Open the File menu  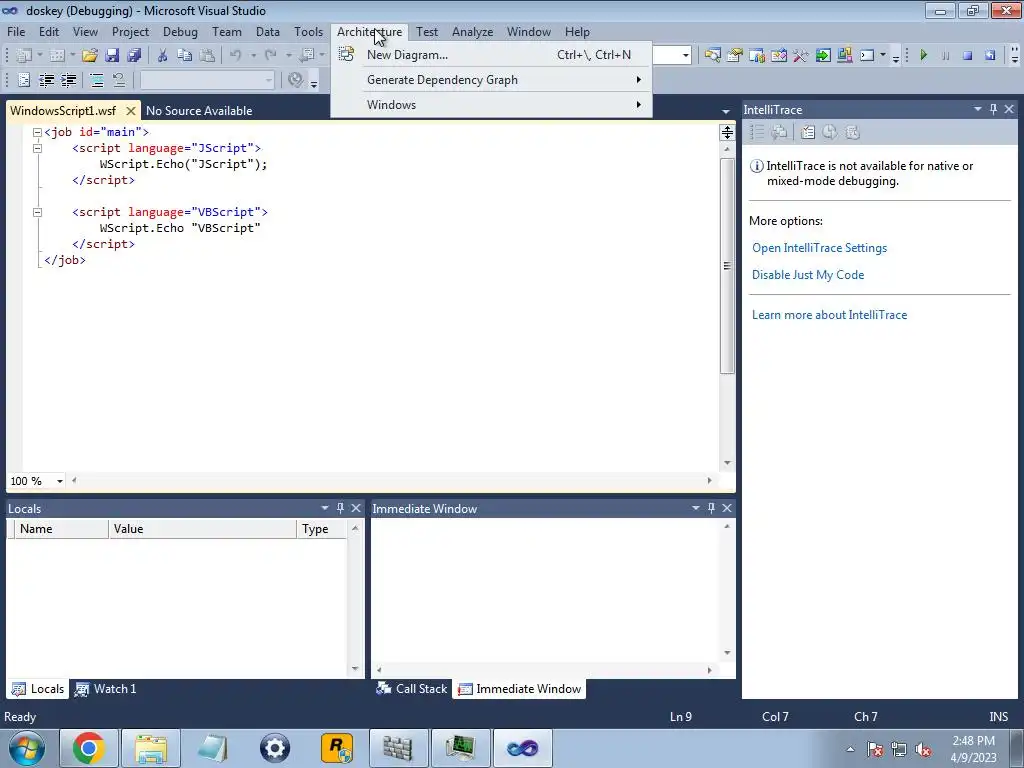pyautogui.click(x=16, y=31)
